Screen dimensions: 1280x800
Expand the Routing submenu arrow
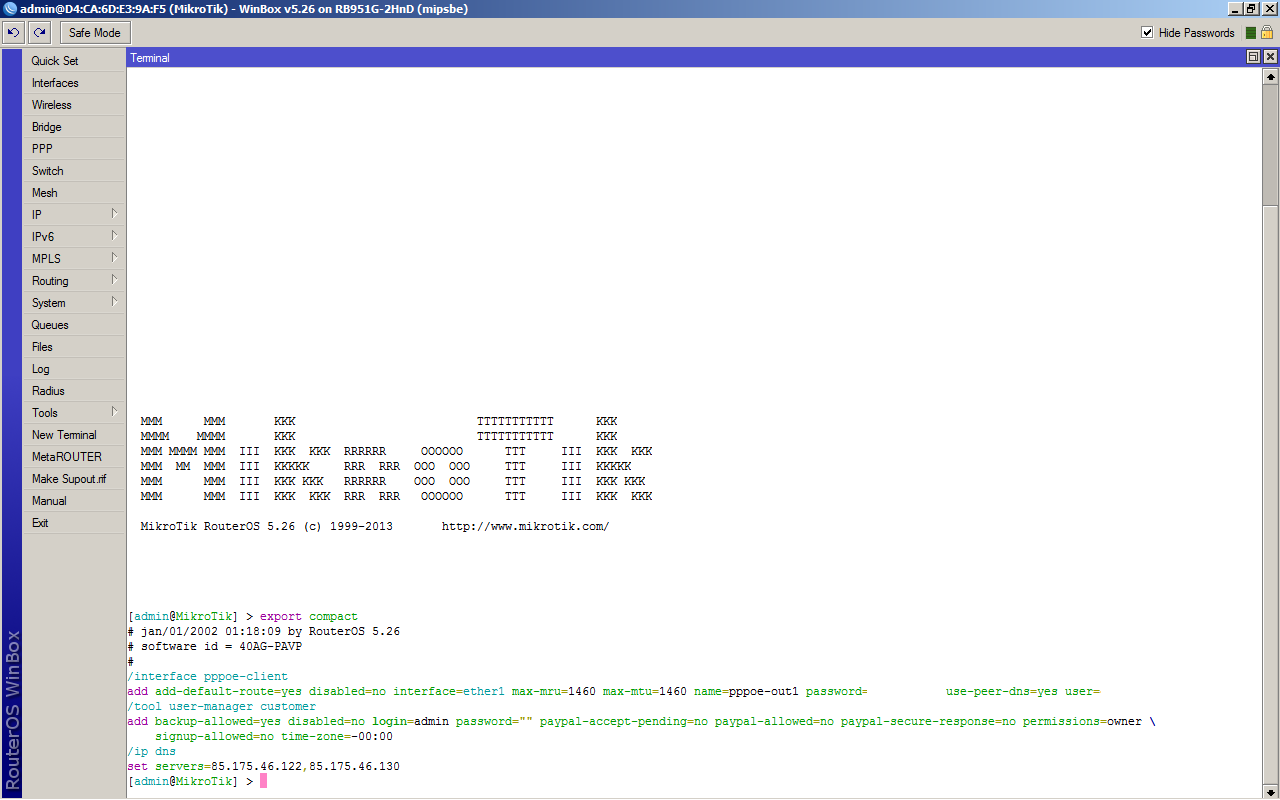[x=115, y=280]
